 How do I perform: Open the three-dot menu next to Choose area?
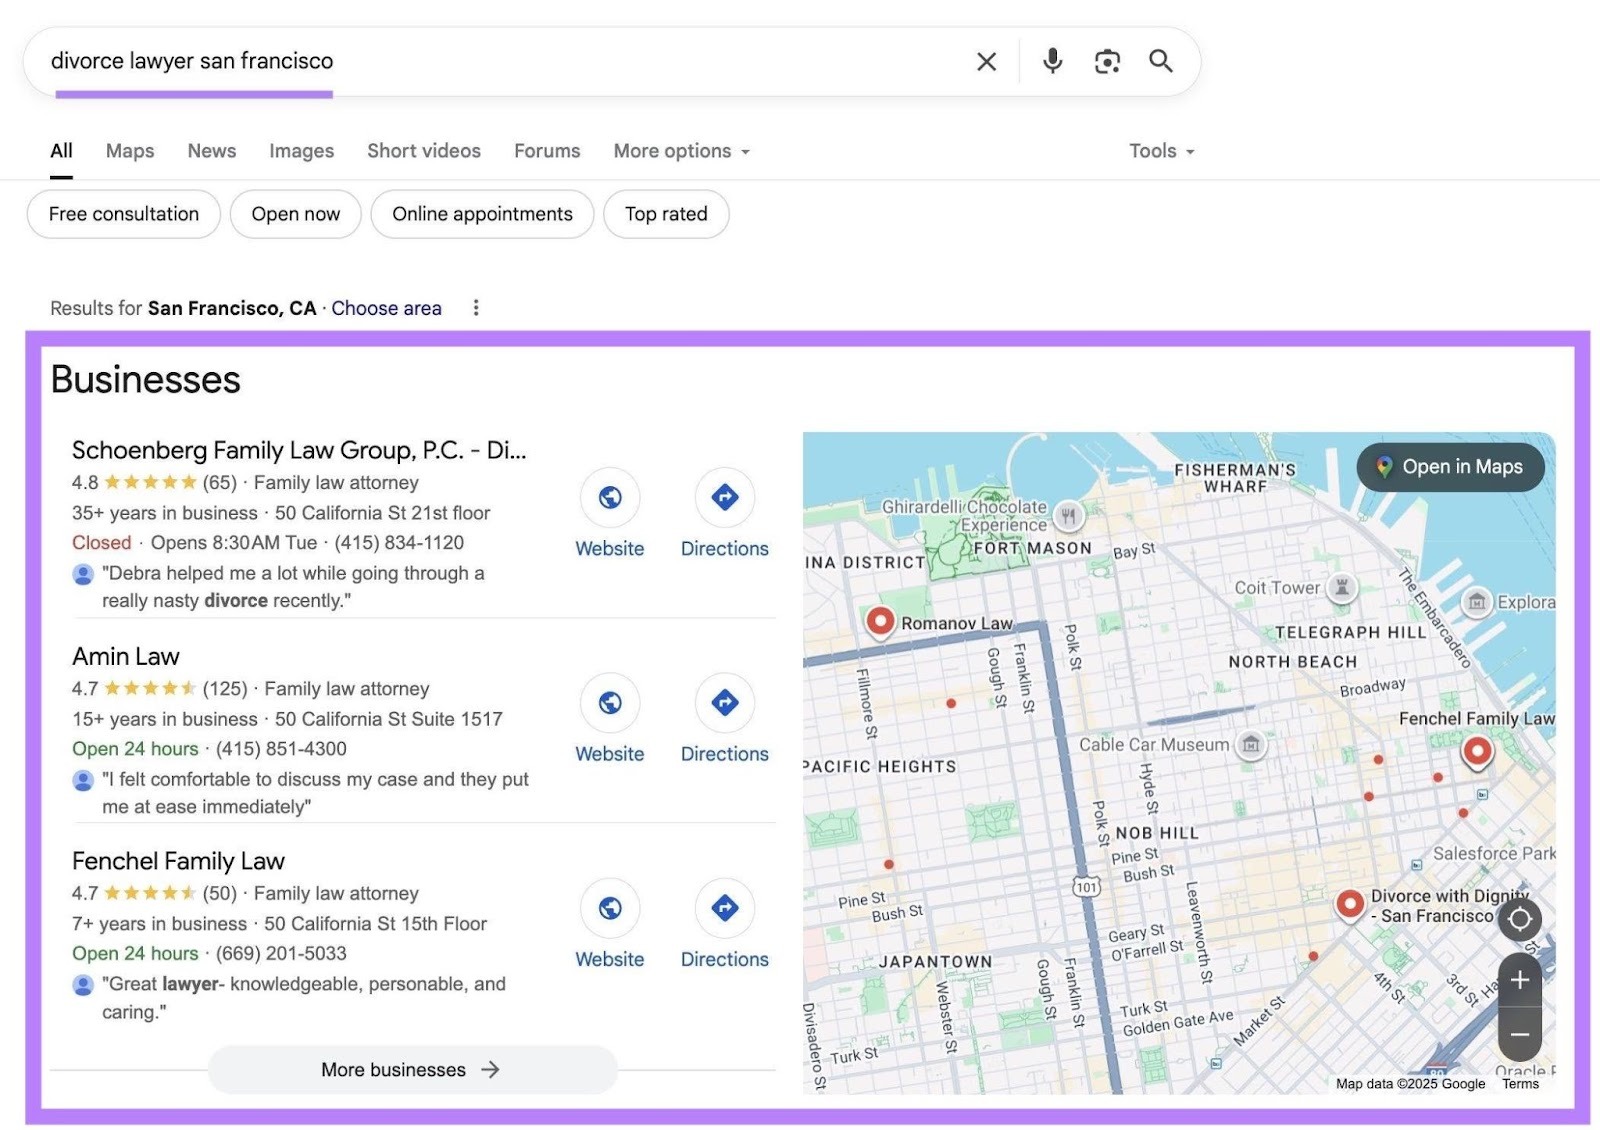[x=476, y=308]
